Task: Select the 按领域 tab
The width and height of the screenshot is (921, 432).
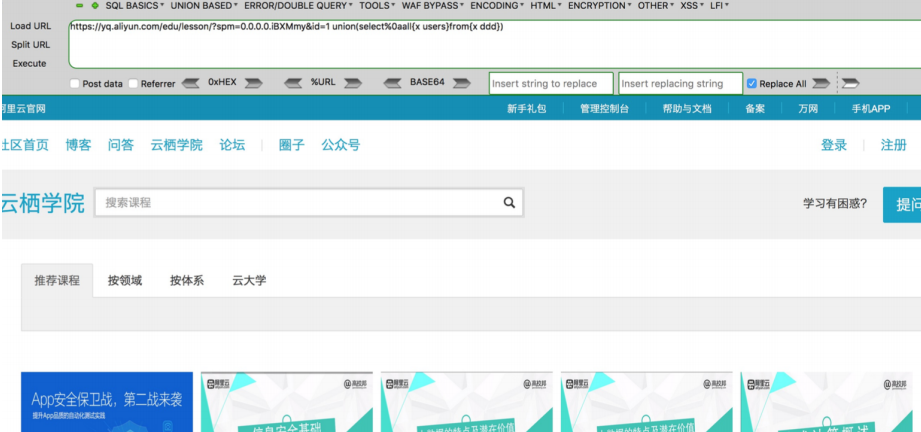Action: coord(125,280)
